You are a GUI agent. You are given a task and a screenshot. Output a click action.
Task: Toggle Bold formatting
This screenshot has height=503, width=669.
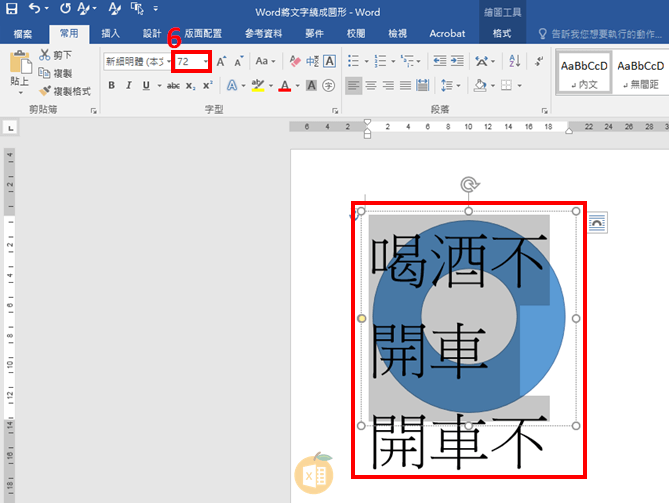pos(111,86)
